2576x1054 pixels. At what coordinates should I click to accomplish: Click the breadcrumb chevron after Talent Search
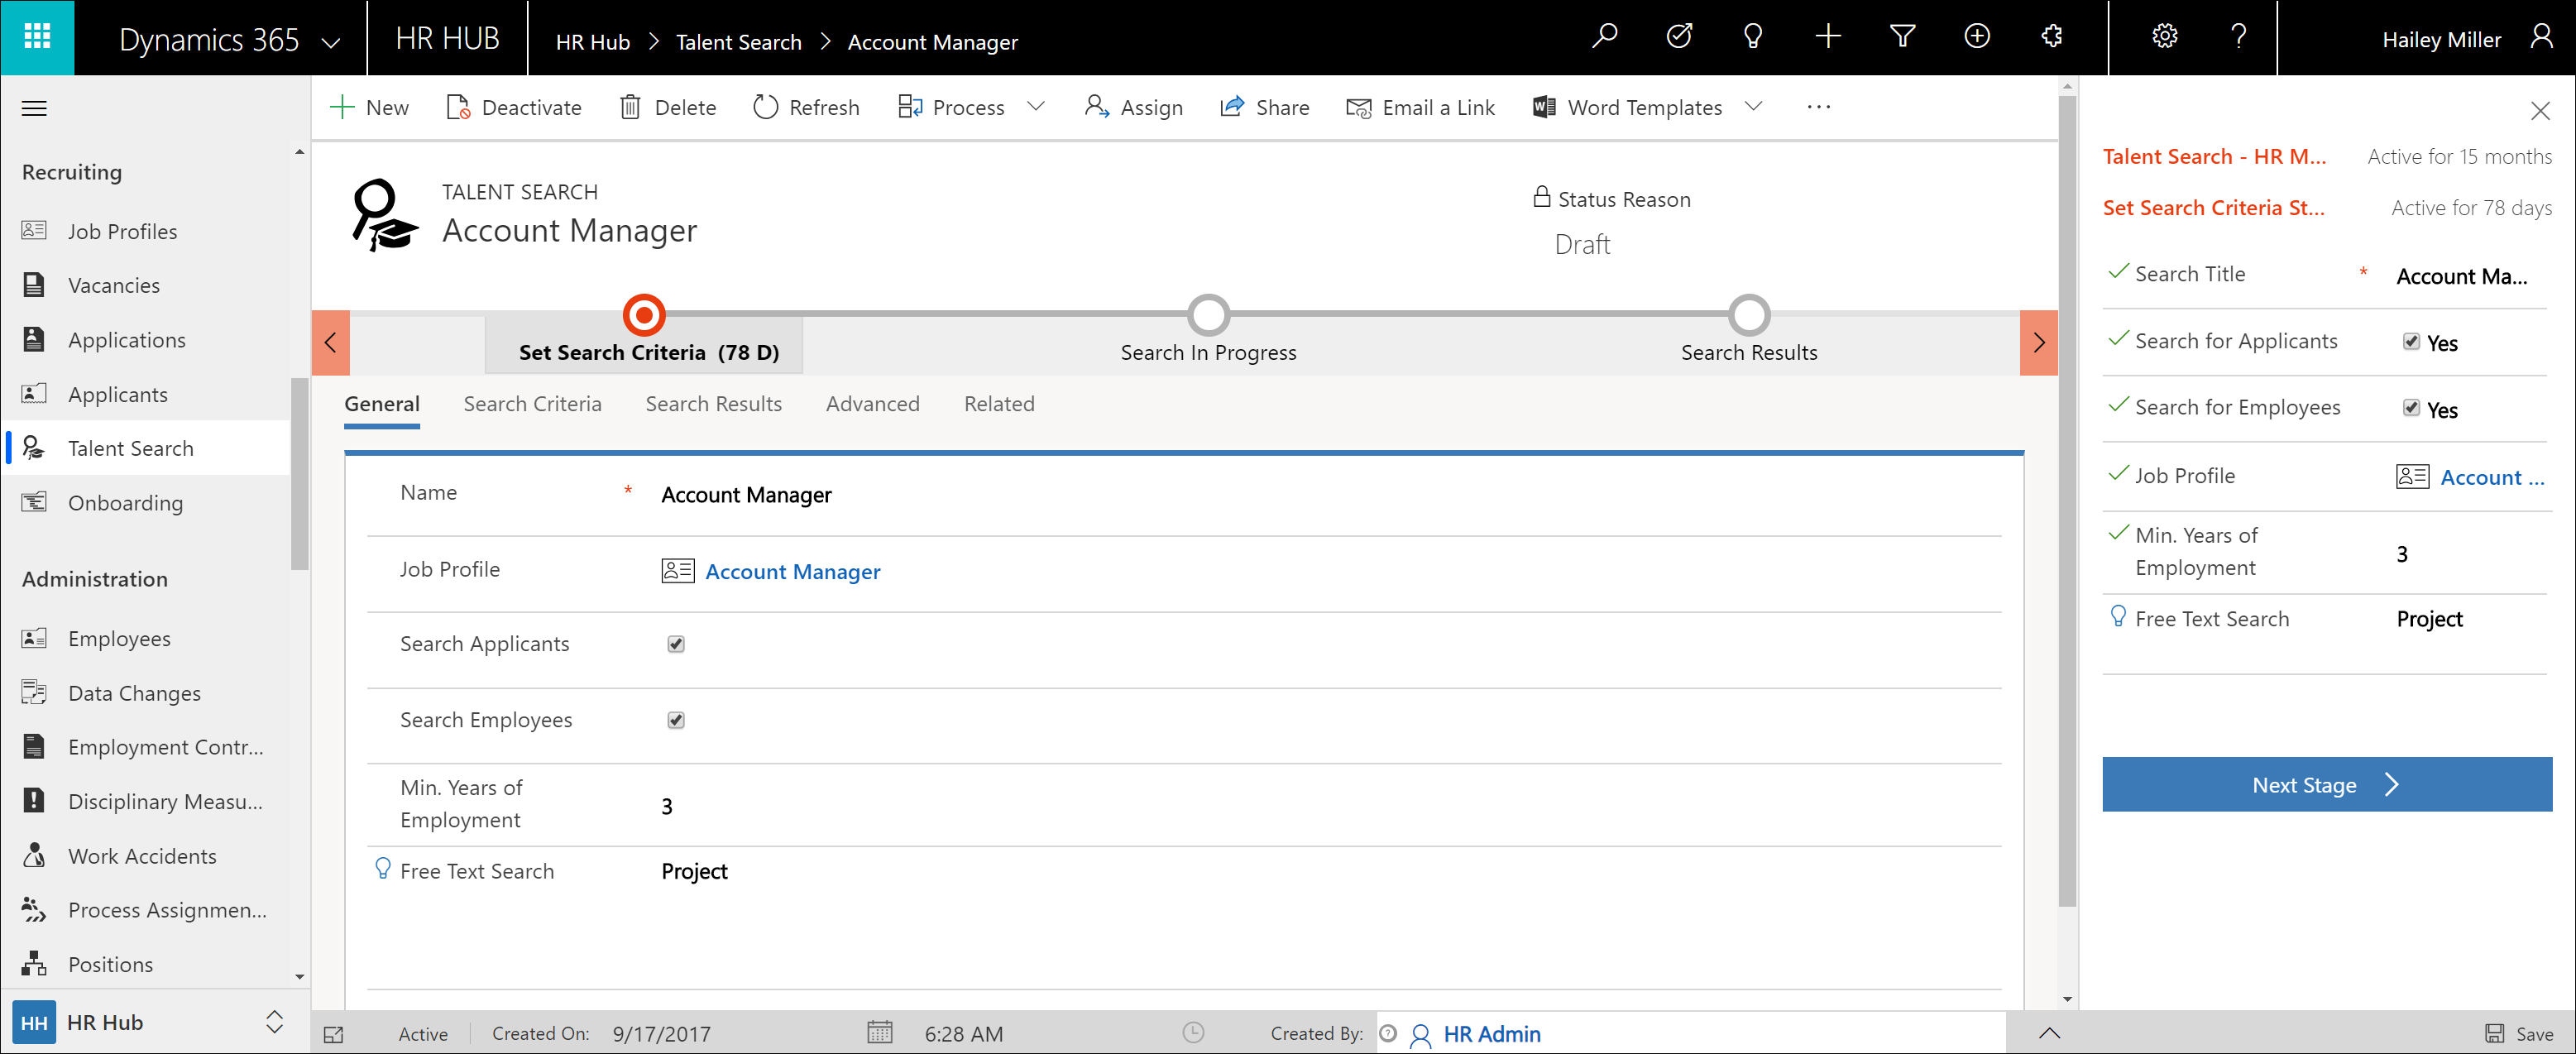coord(826,42)
